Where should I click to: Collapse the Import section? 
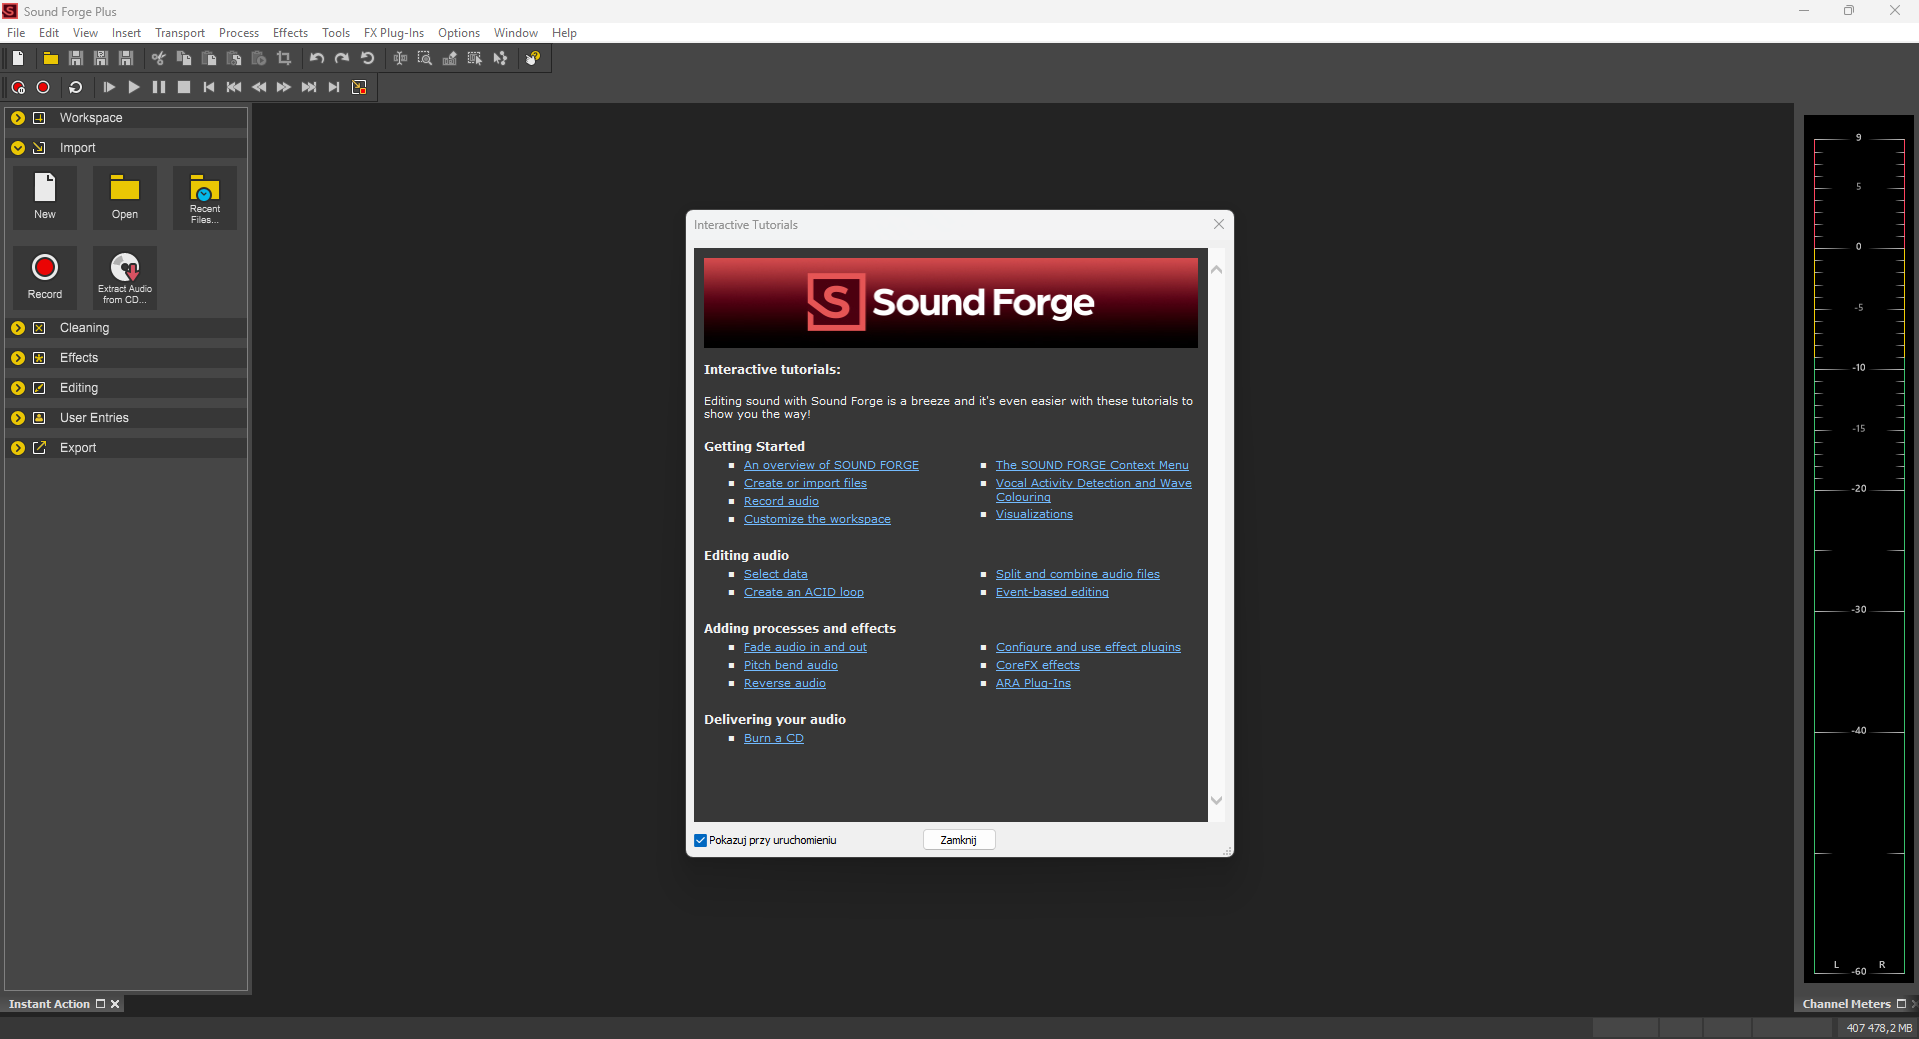click(x=18, y=148)
